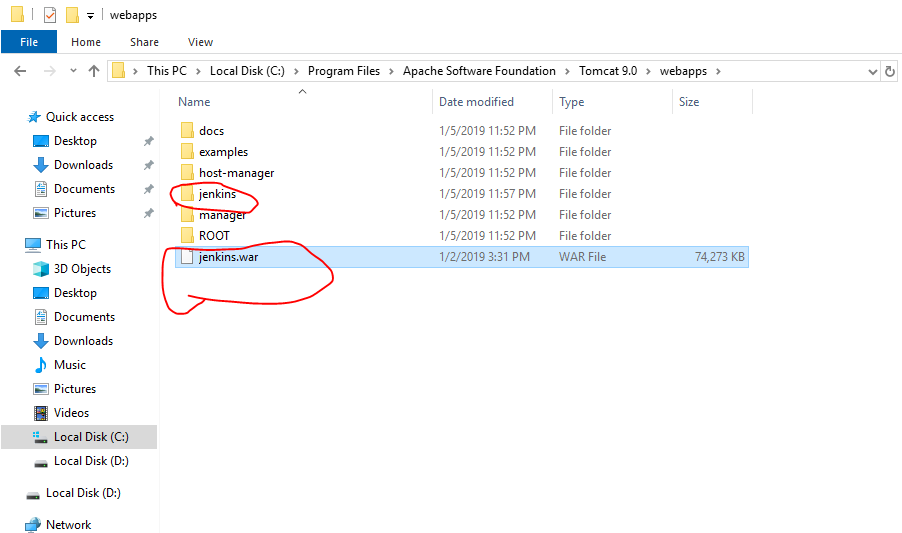Click the folder icon in address bar

click(119, 71)
